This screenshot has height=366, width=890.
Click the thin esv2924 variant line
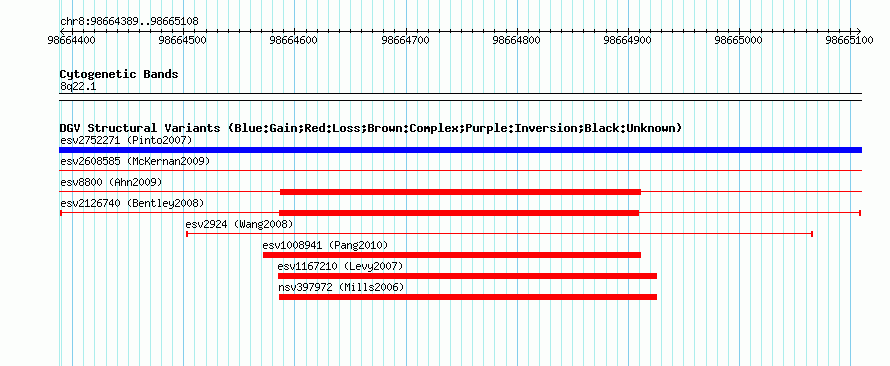click(499, 234)
